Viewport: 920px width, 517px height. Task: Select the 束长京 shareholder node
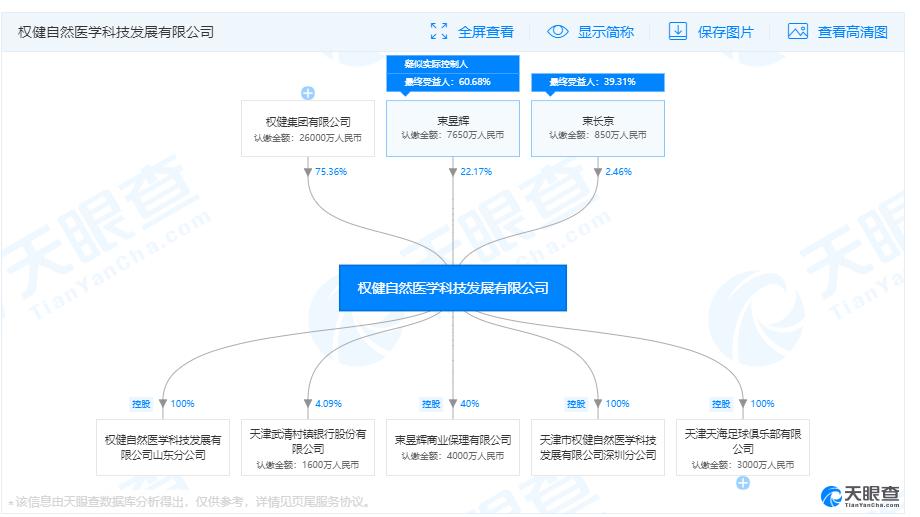click(597, 129)
